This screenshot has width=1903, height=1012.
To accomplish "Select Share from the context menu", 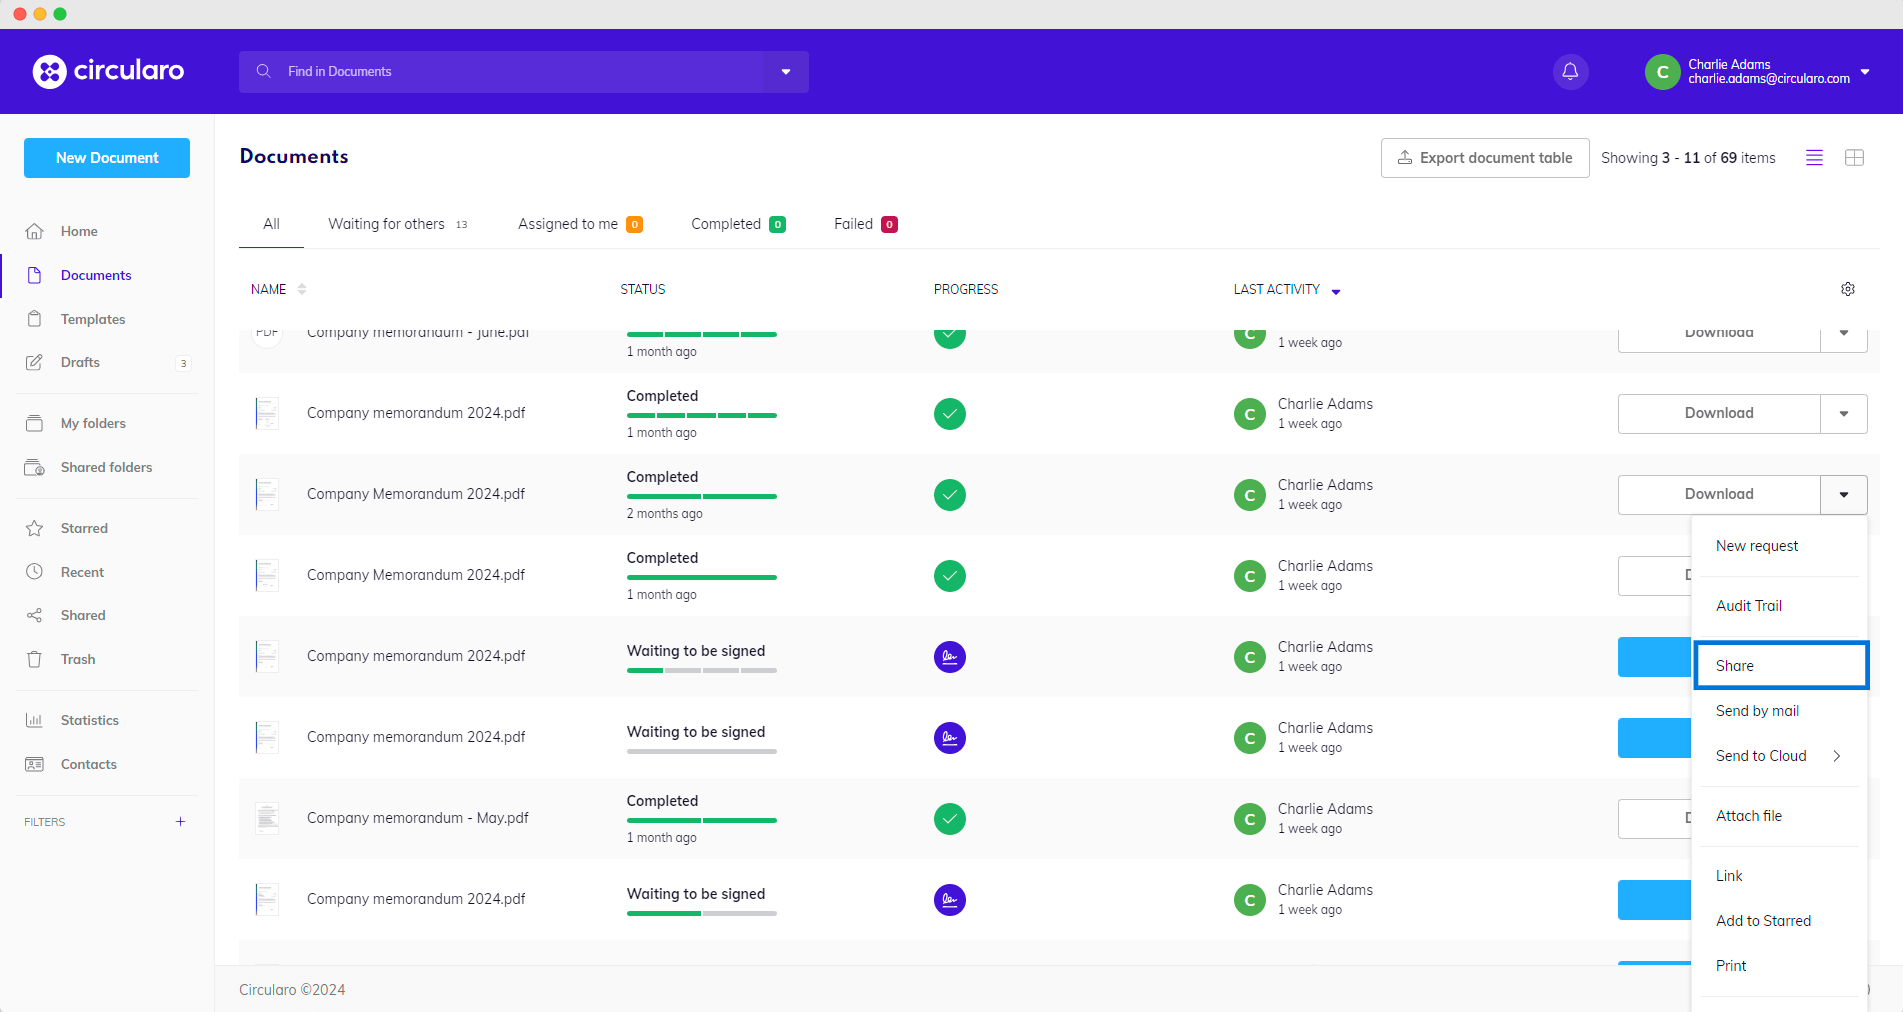I will point(1780,666).
